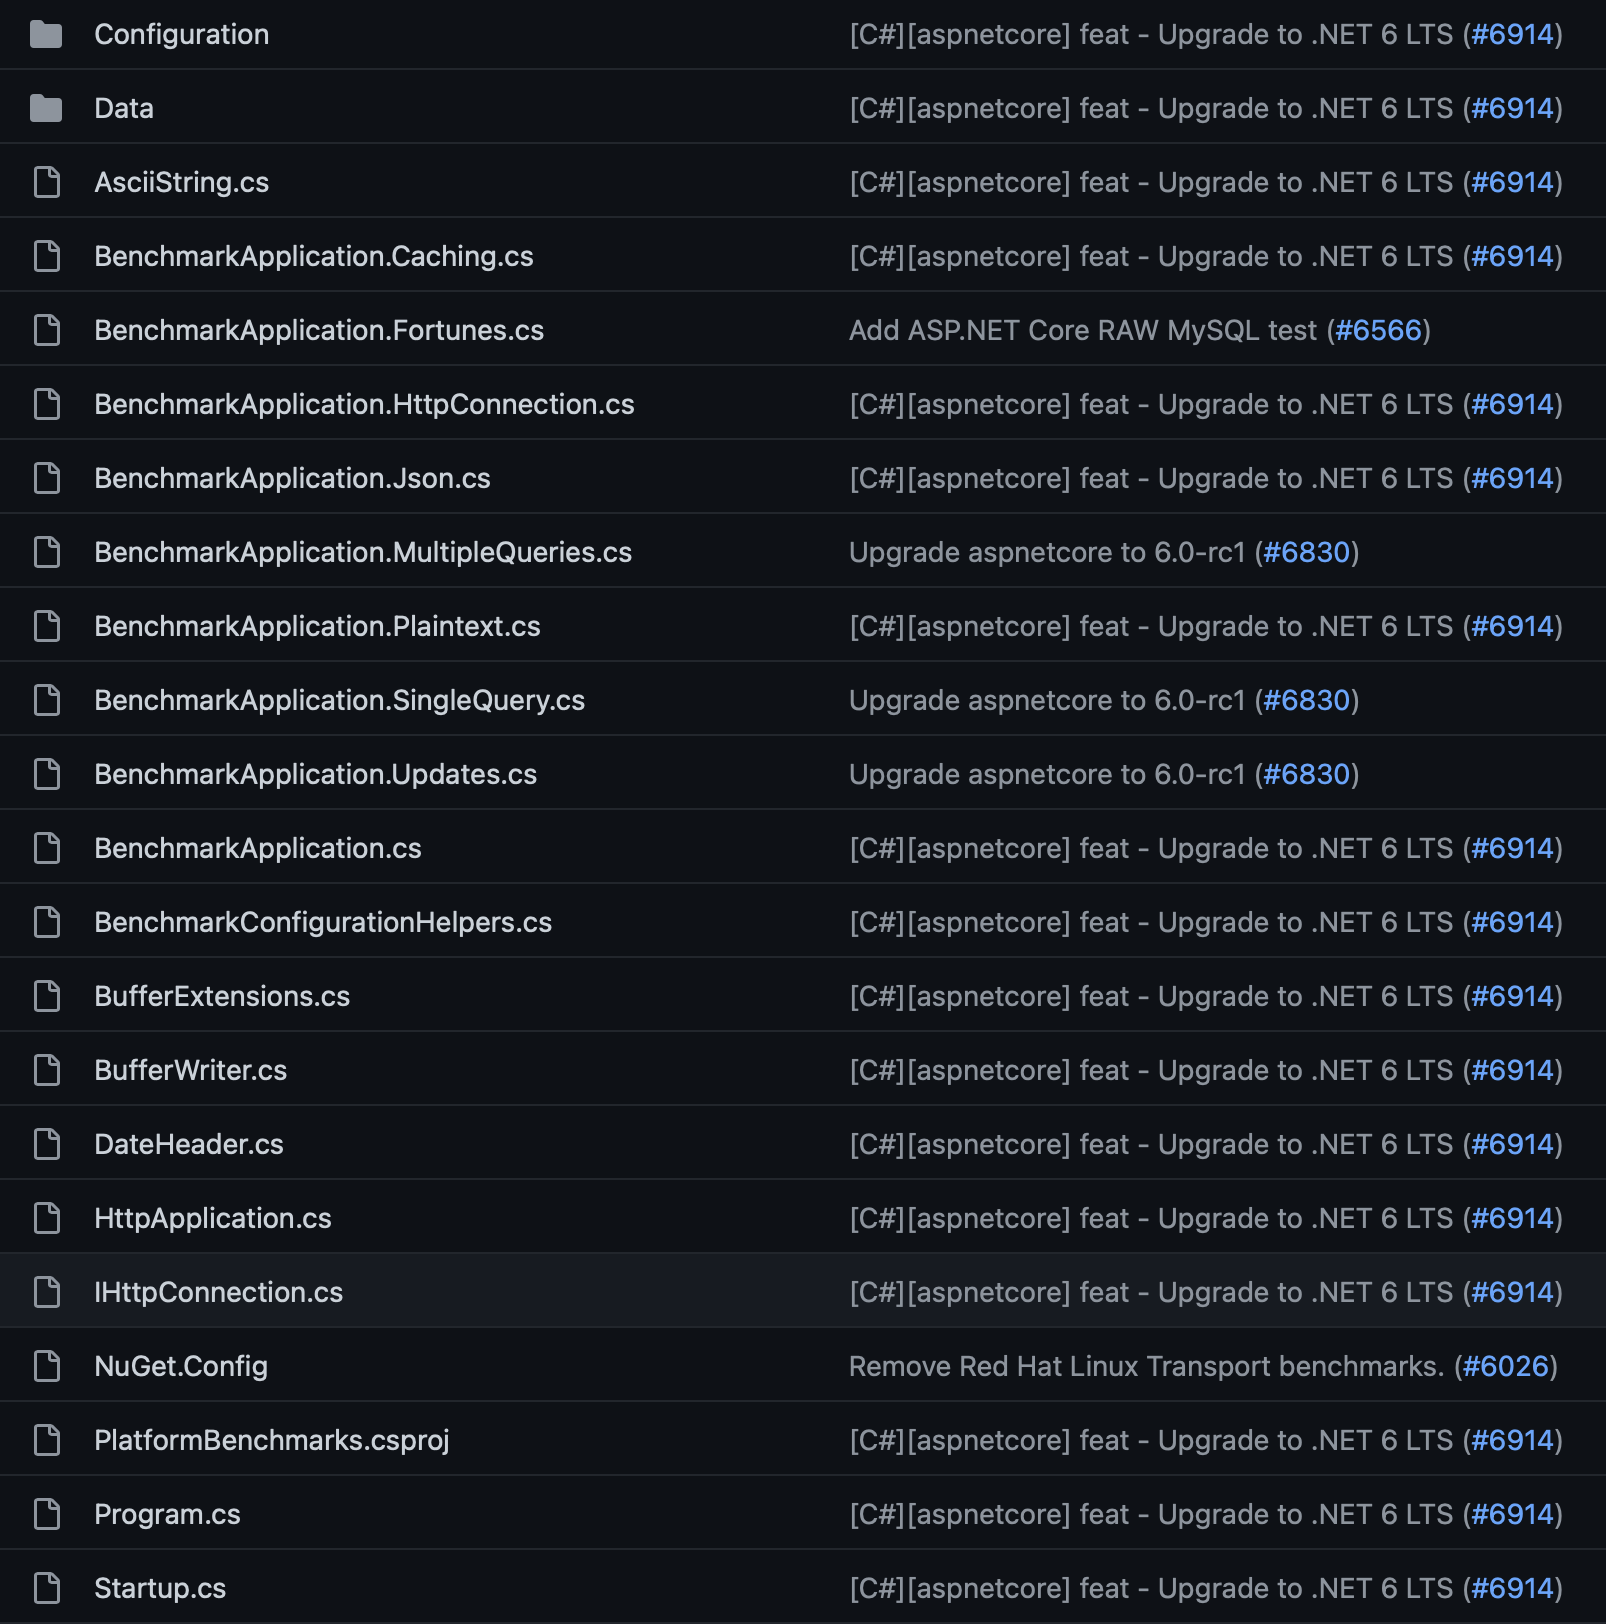Click the file icon beside BufferWriter.cs
The image size is (1606, 1624).
click(x=47, y=1071)
